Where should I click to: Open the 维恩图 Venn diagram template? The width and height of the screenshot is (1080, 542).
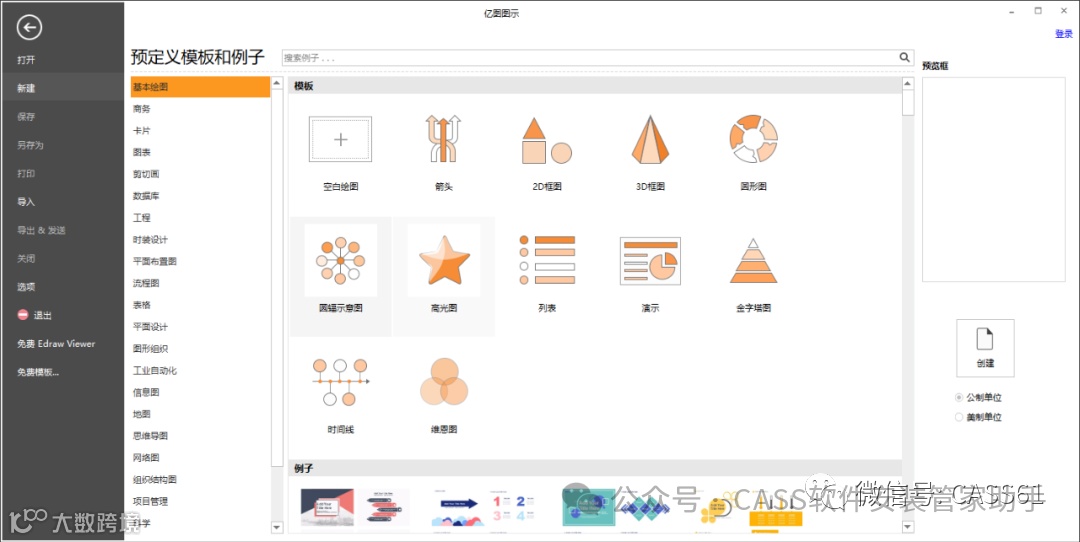(444, 382)
